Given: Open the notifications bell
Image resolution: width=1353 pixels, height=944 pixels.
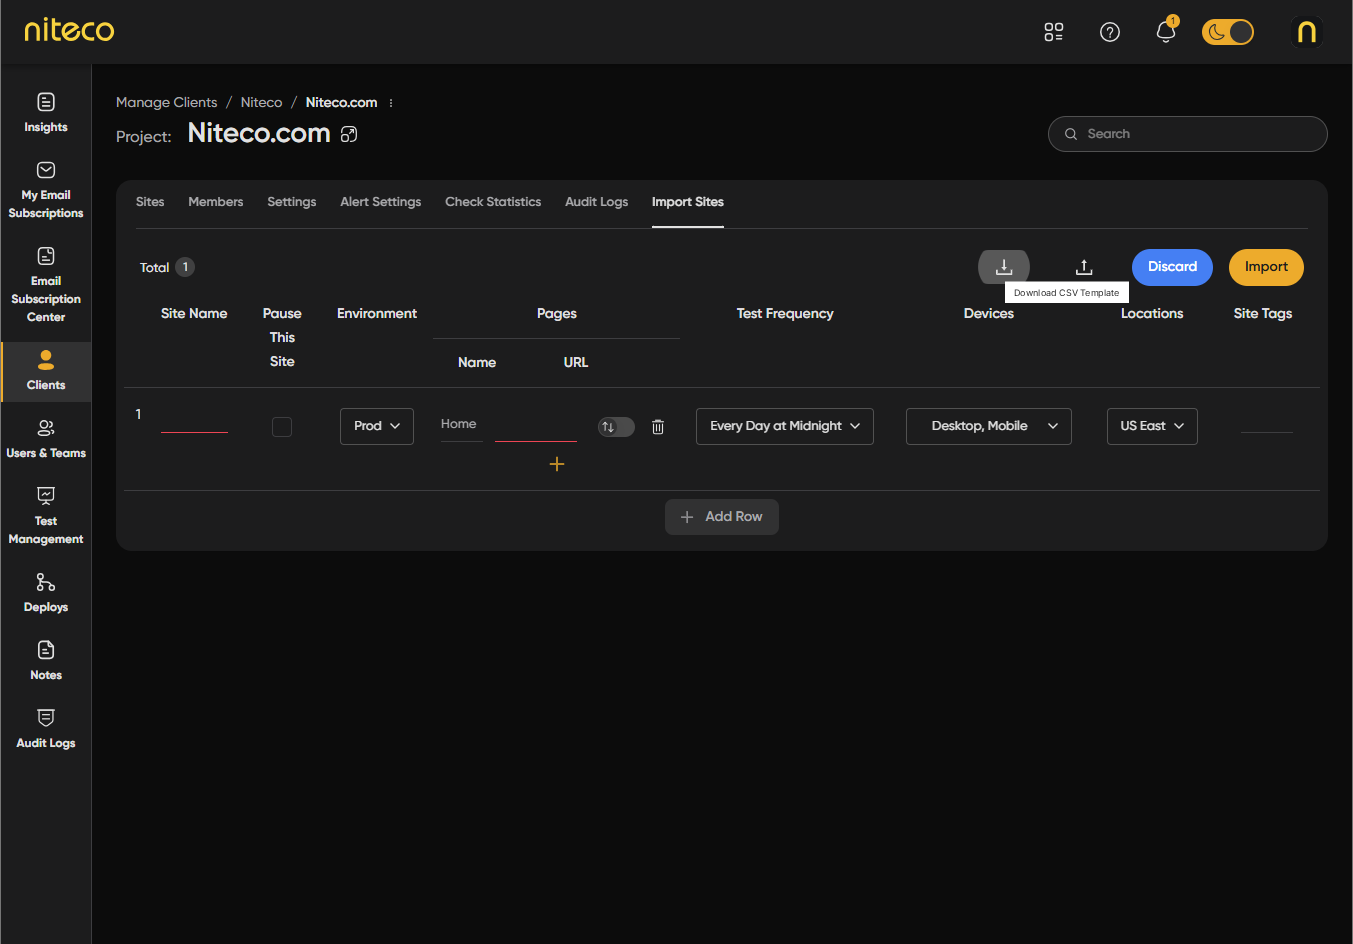Looking at the screenshot, I should tap(1166, 32).
